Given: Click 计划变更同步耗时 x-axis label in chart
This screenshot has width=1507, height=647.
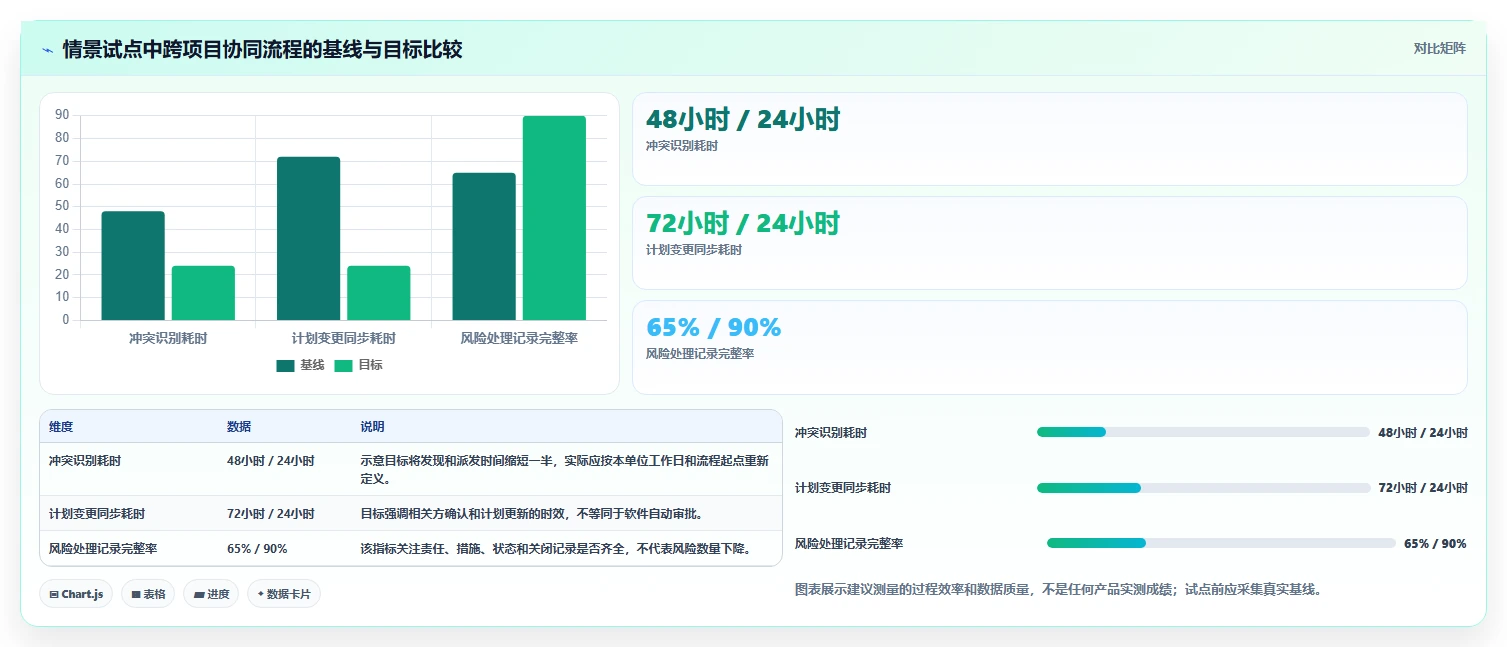Looking at the screenshot, I should pyautogui.click(x=344, y=339).
